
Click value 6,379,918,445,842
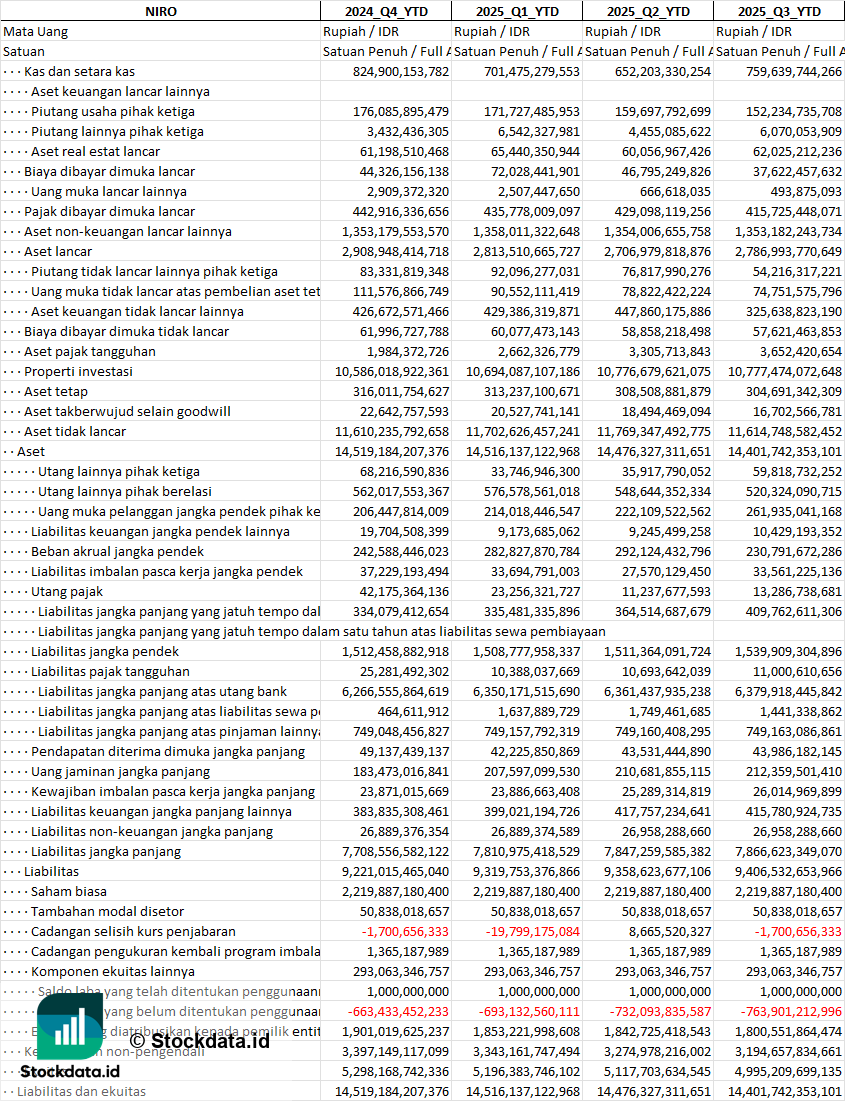click(x=789, y=692)
